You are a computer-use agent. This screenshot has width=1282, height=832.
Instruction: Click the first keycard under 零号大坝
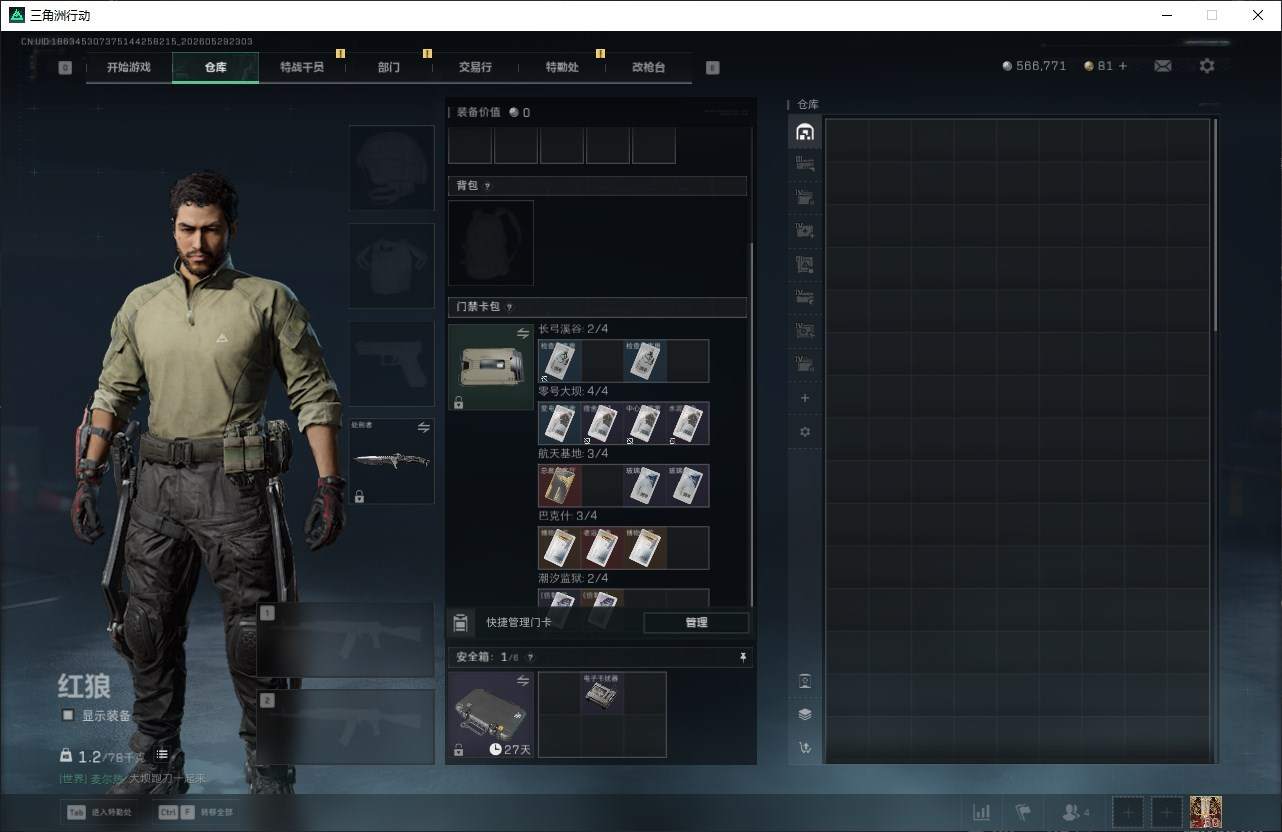(560, 423)
